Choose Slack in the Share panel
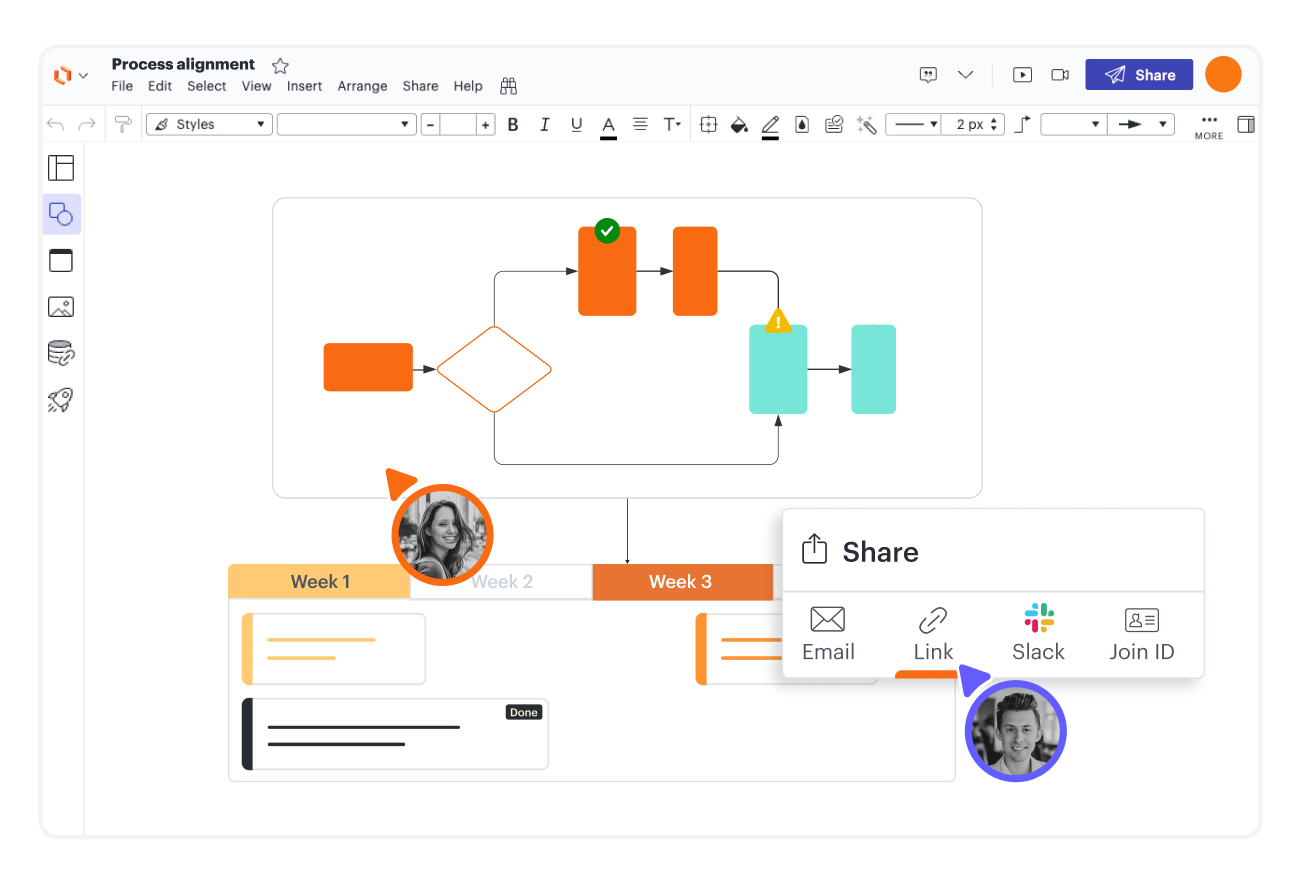1300x884 pixels. [1038, 633]
